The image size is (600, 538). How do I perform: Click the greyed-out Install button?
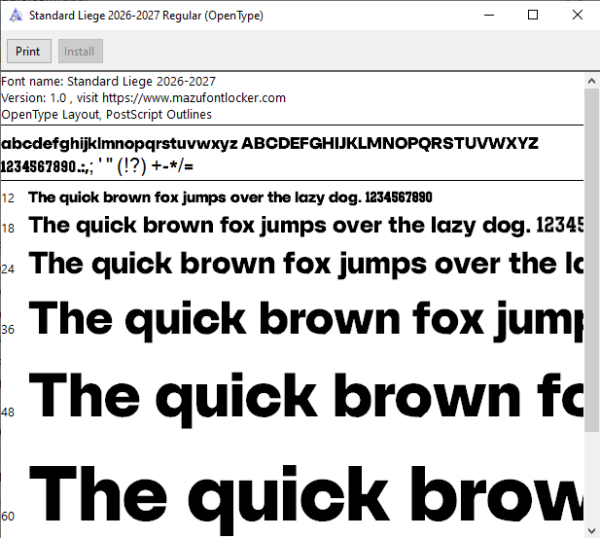tap(80, 51)
